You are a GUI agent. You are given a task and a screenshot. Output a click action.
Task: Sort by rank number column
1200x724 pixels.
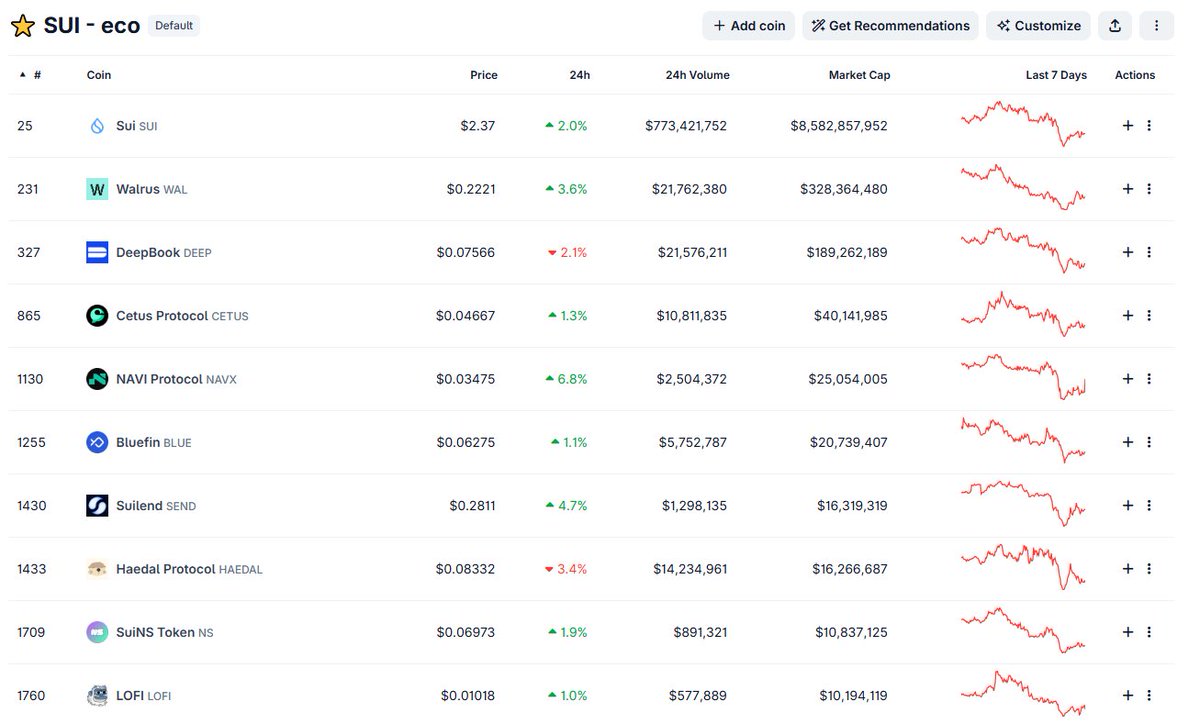(30, 75)
